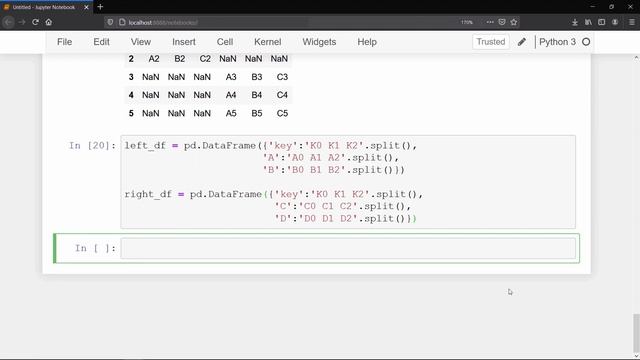Reload the current page
Viewport: 640px width, 360px height.
(x=36, y=22)
